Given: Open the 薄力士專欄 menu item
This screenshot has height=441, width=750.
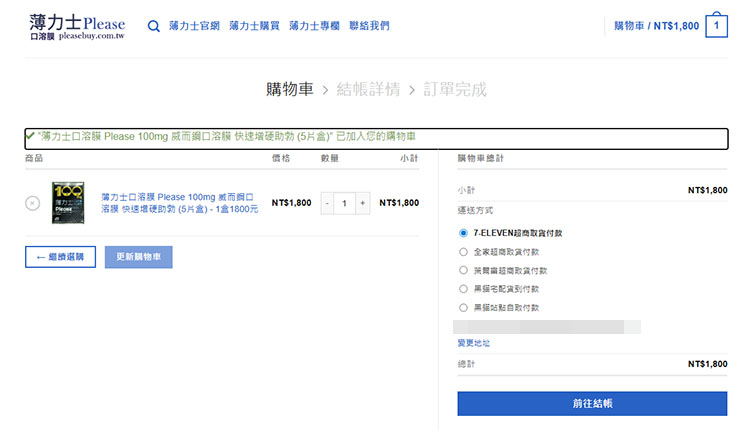Looking at the screenshot, I should pos(314,26).
